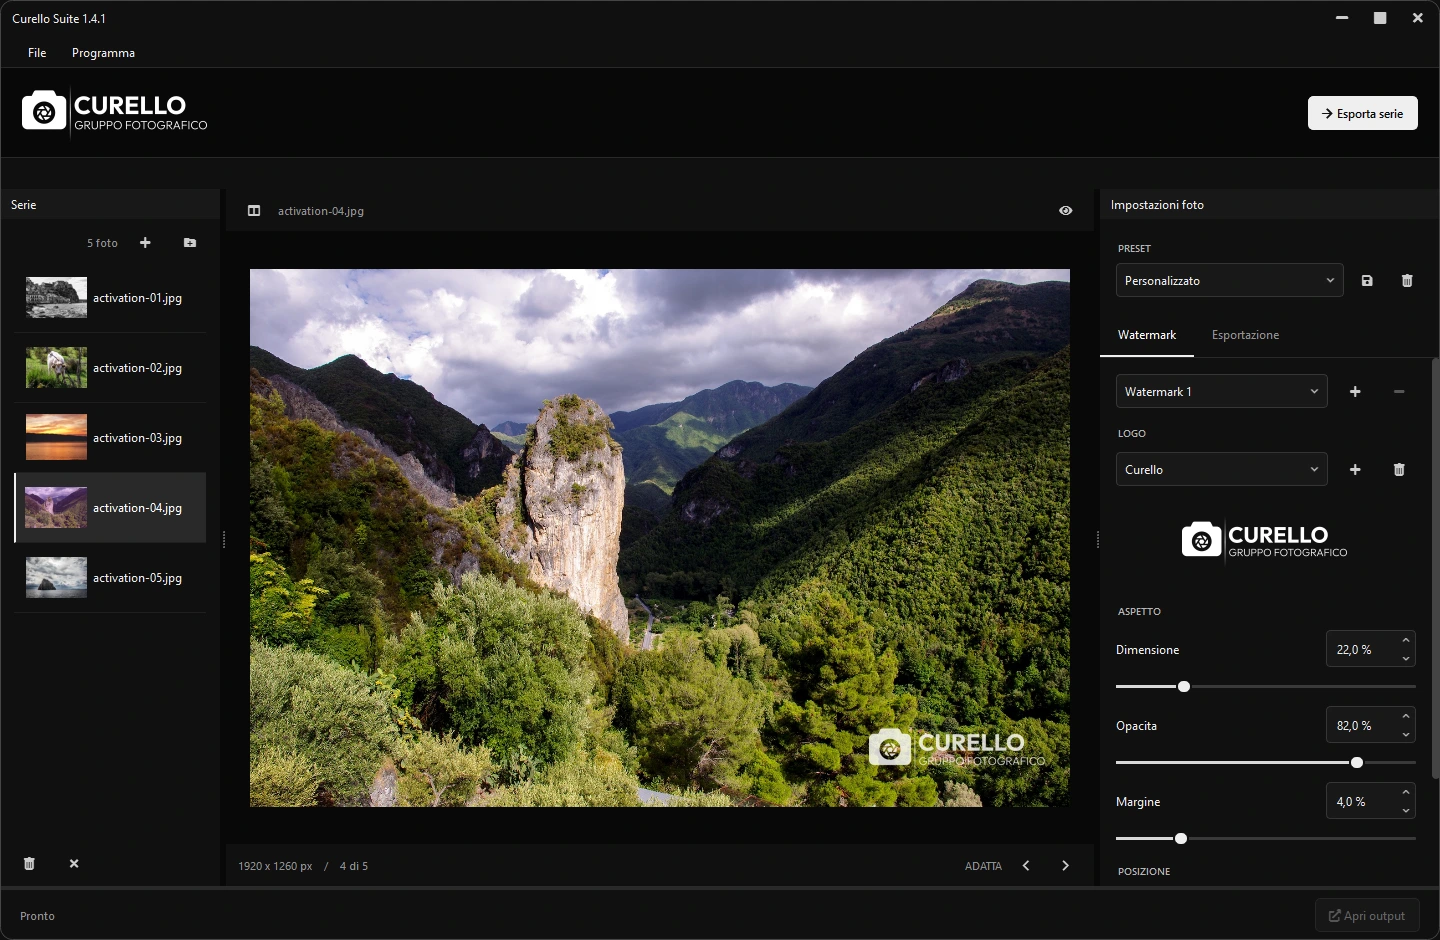
Task: Click the settings panel vertical scrollbar
Action: (x=1435, y=568)
